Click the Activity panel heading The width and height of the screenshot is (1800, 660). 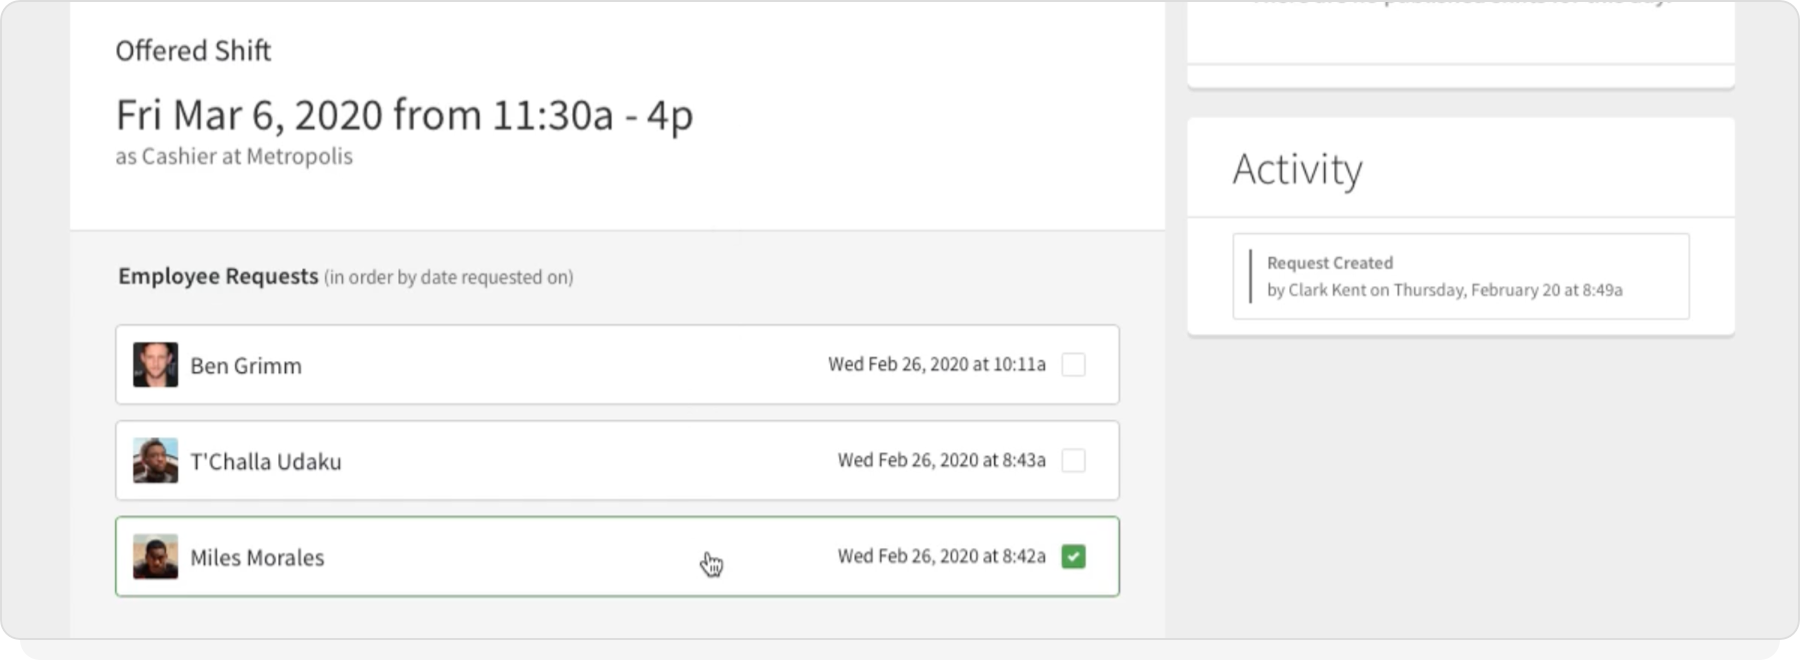[x=1297, y=169]
